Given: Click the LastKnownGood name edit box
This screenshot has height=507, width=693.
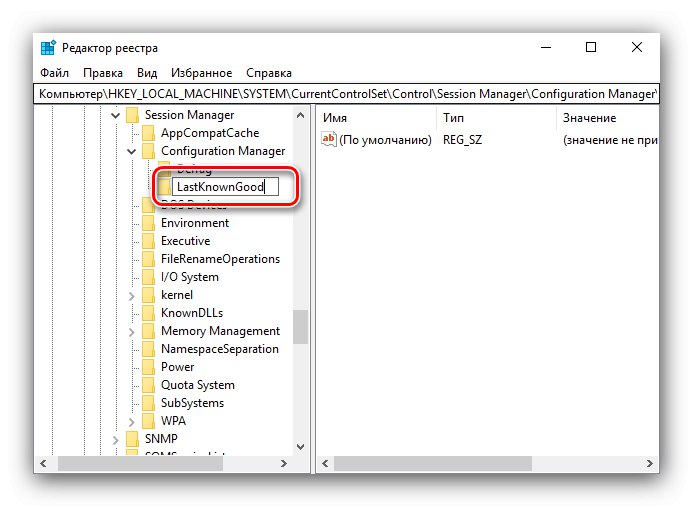Looking at the screenshot, I should pyautogui.click(x=225, y=187).
